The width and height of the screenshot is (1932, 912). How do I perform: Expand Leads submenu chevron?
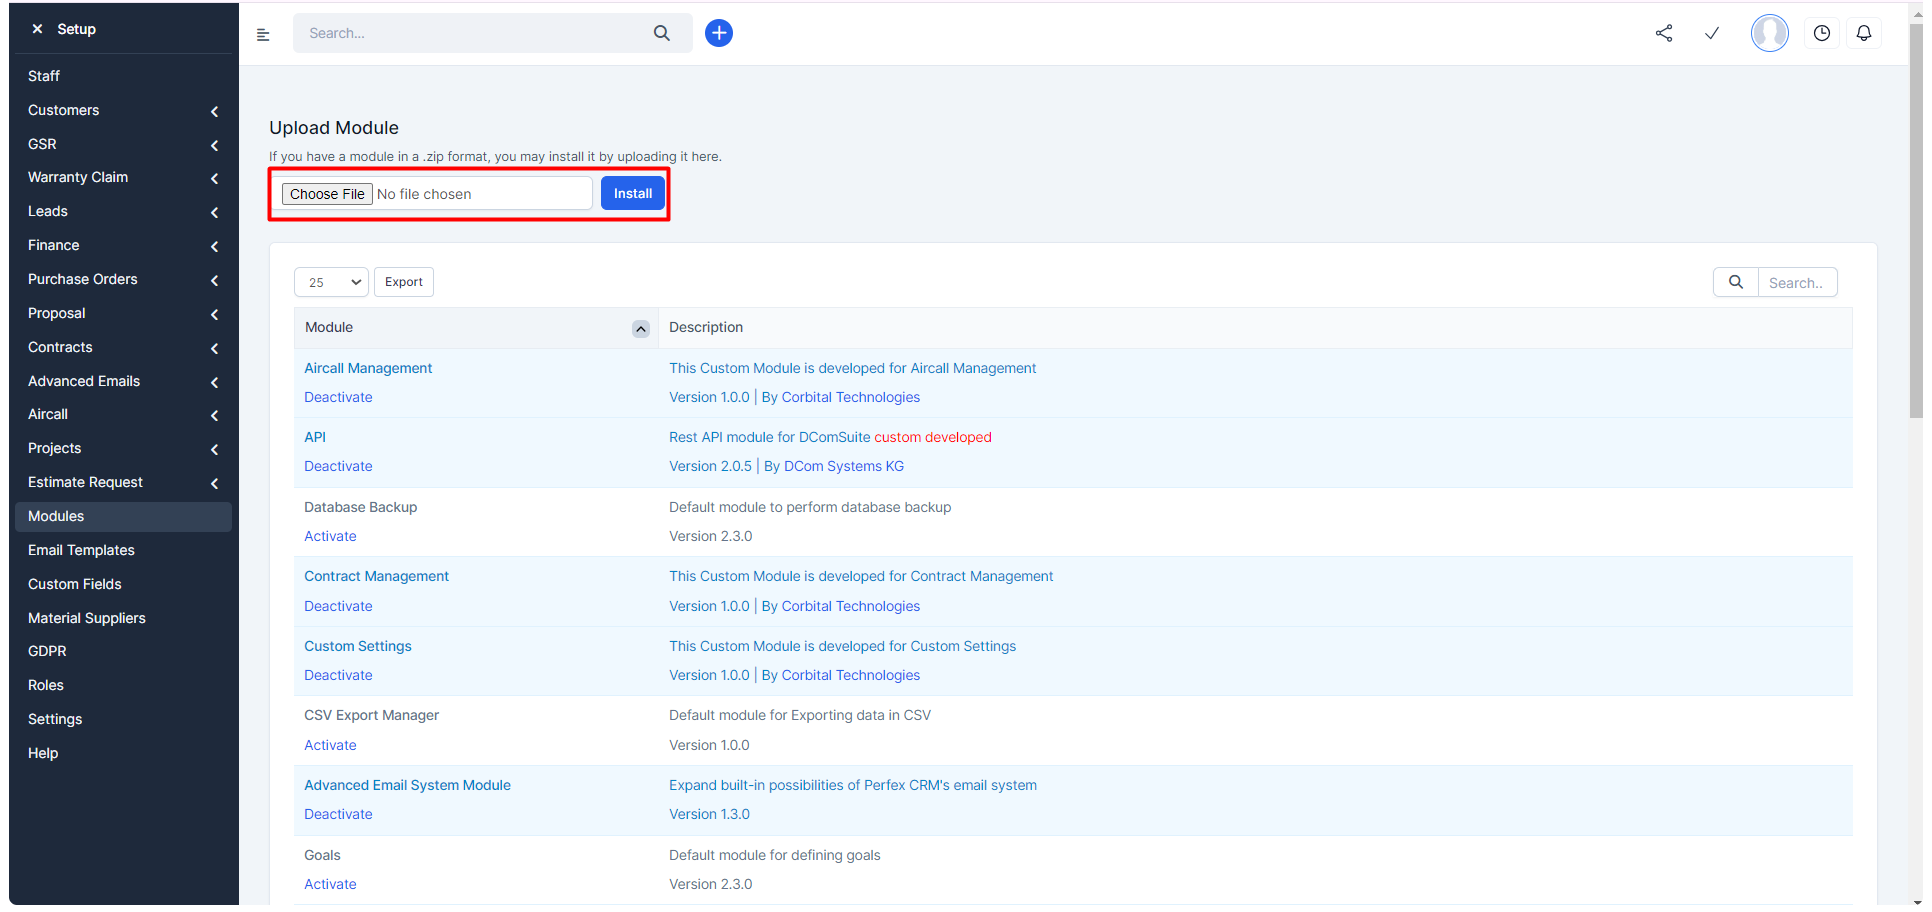point(214,212)
